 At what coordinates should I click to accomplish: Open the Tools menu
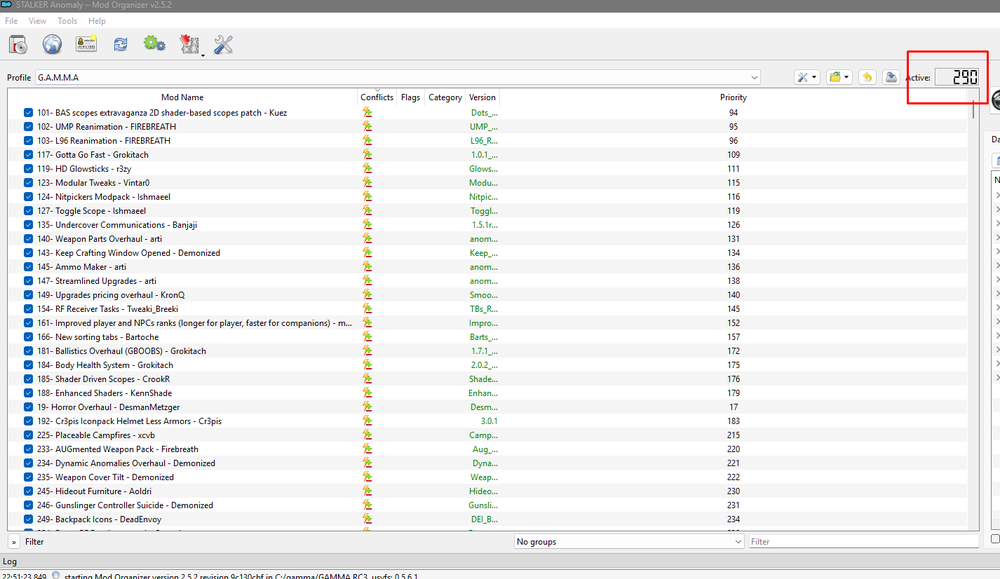coord(67,21)
